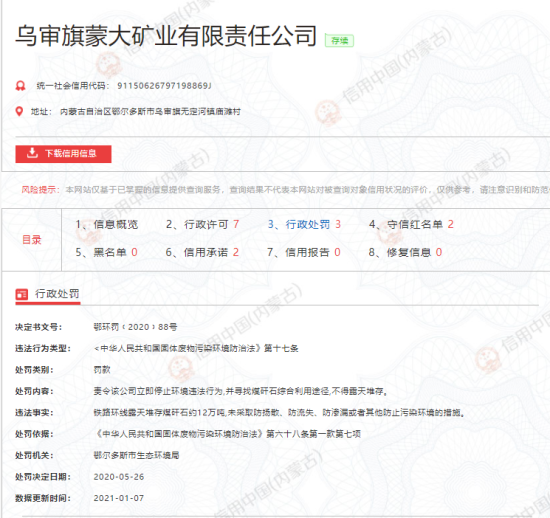550x518 pixels.
Task: Click the 违法事实 description text
Action: pyautogui.click(x=279, y=413)
